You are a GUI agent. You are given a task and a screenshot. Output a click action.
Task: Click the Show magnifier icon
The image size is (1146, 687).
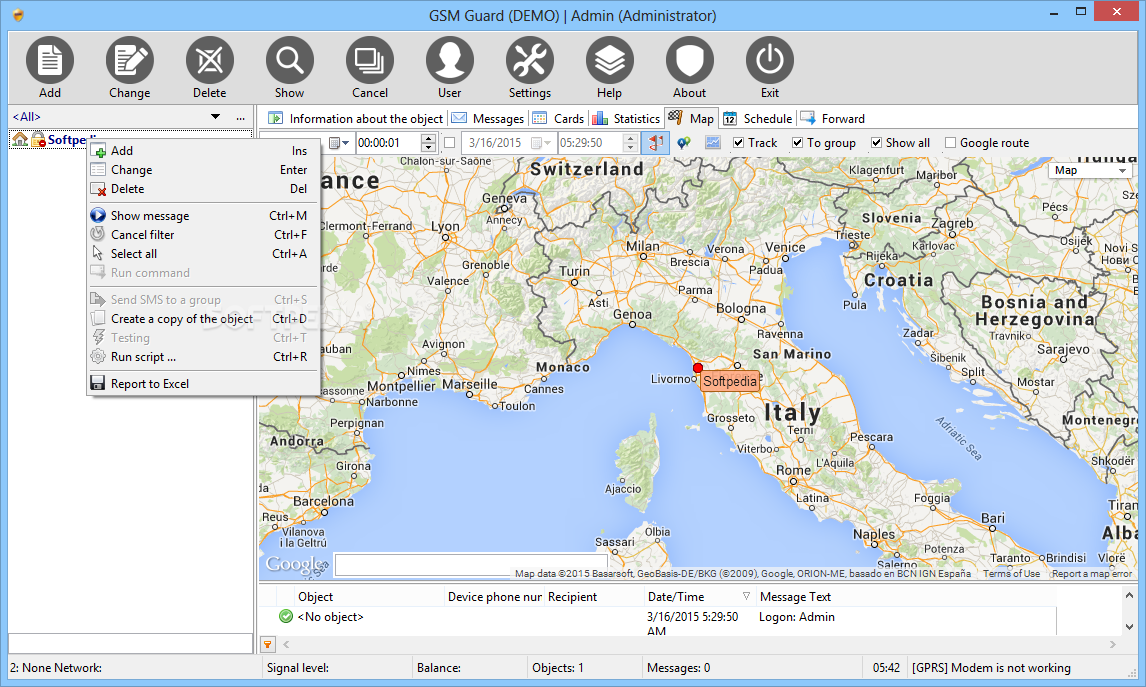pos(289,60)
